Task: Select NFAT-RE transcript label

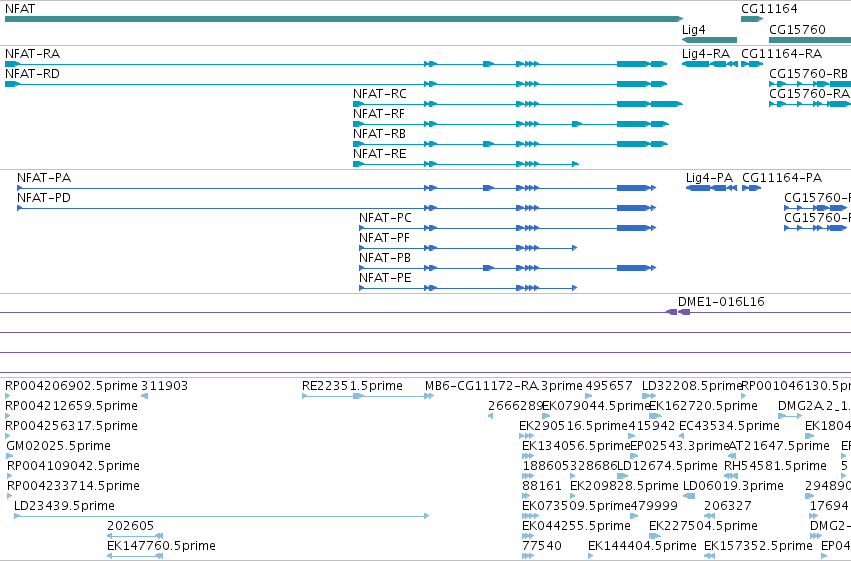Action: [x=379, y=154]
